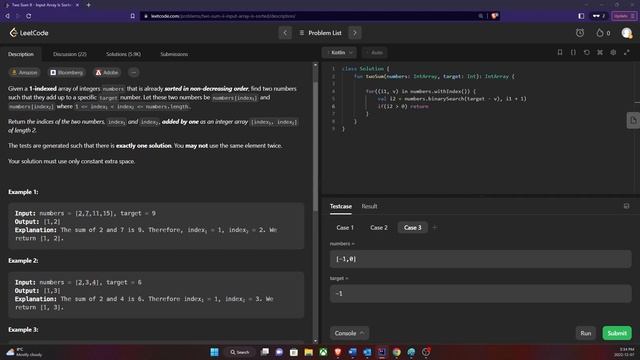Select test Case 3
Image resolution: width=640 pixels, height=360 pixels.
point(412,227)
